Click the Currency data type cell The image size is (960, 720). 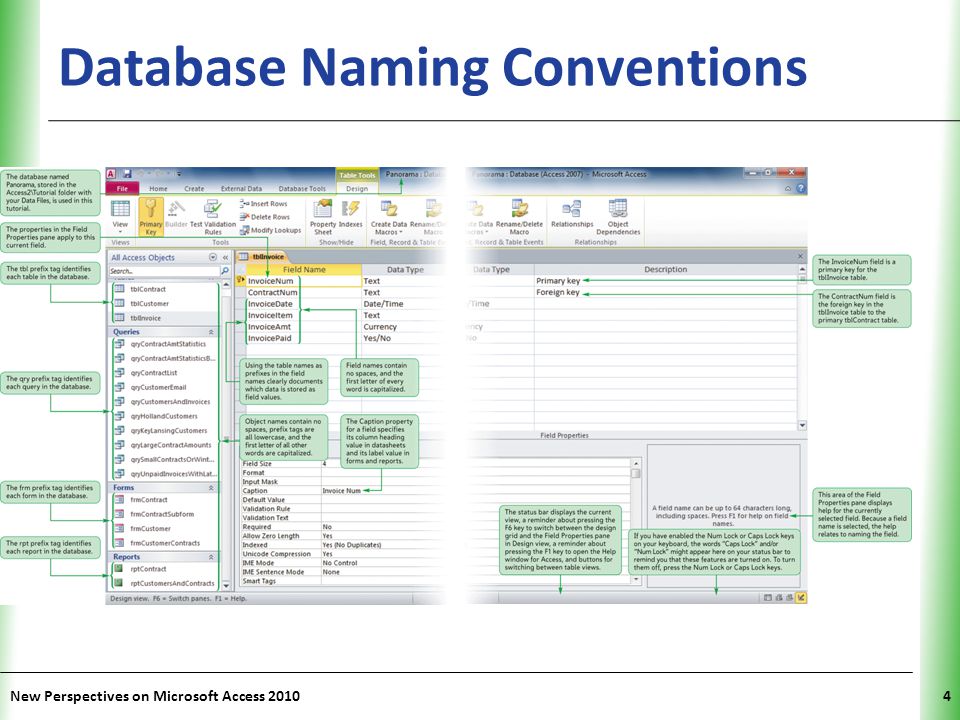404,327
